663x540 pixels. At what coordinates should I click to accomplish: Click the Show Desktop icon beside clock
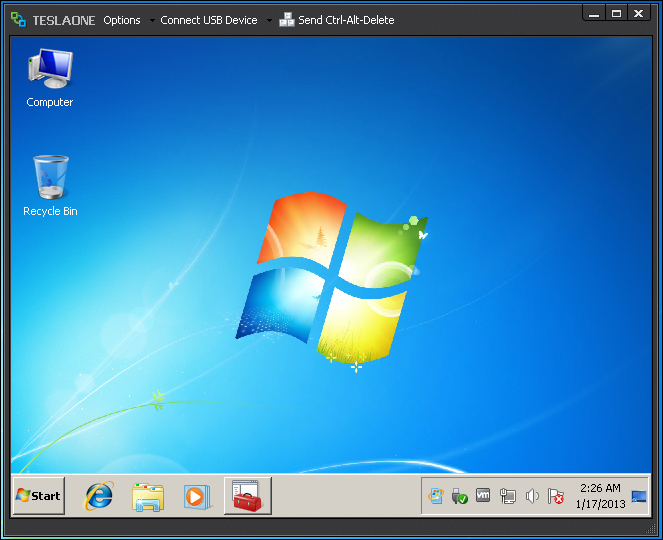639,496
